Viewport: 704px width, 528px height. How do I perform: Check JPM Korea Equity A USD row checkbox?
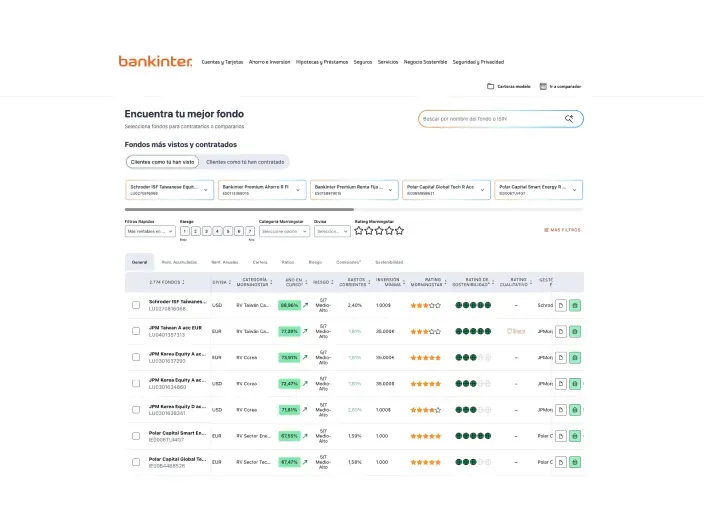click(x=136, y=383)
